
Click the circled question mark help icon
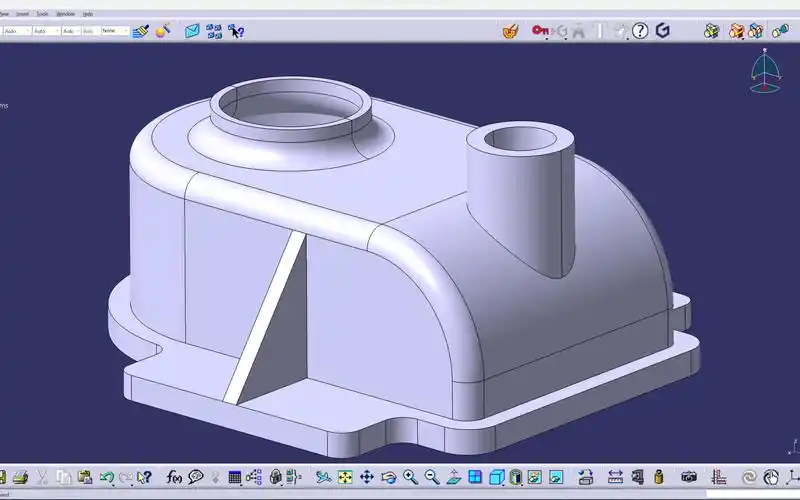tap(640, 31)
